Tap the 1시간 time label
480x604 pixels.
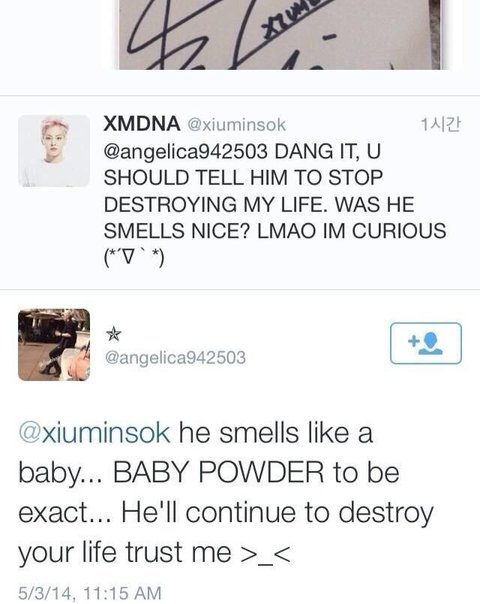tap(441, 124)
